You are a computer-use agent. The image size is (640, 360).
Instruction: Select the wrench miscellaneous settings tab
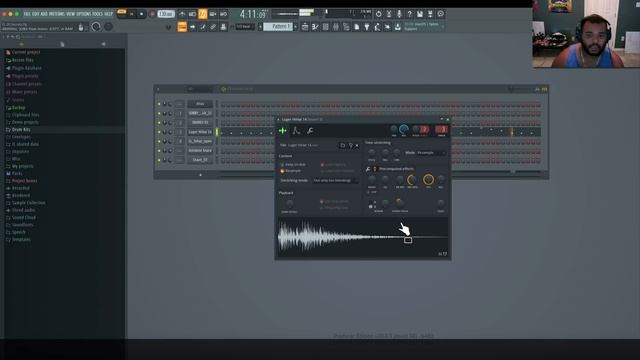pos(310,131)
